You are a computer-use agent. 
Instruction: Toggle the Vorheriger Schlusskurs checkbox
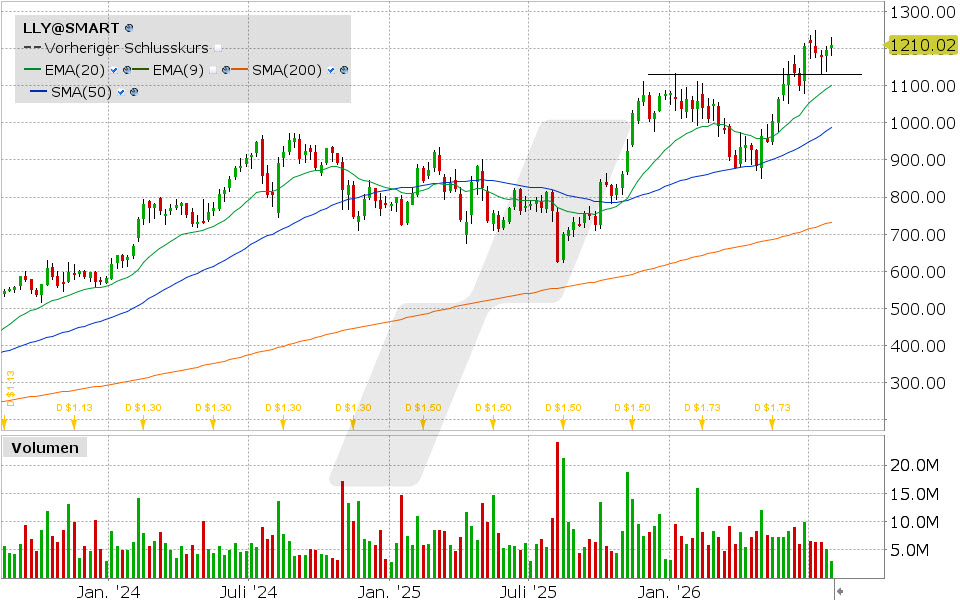click(218, 48)
